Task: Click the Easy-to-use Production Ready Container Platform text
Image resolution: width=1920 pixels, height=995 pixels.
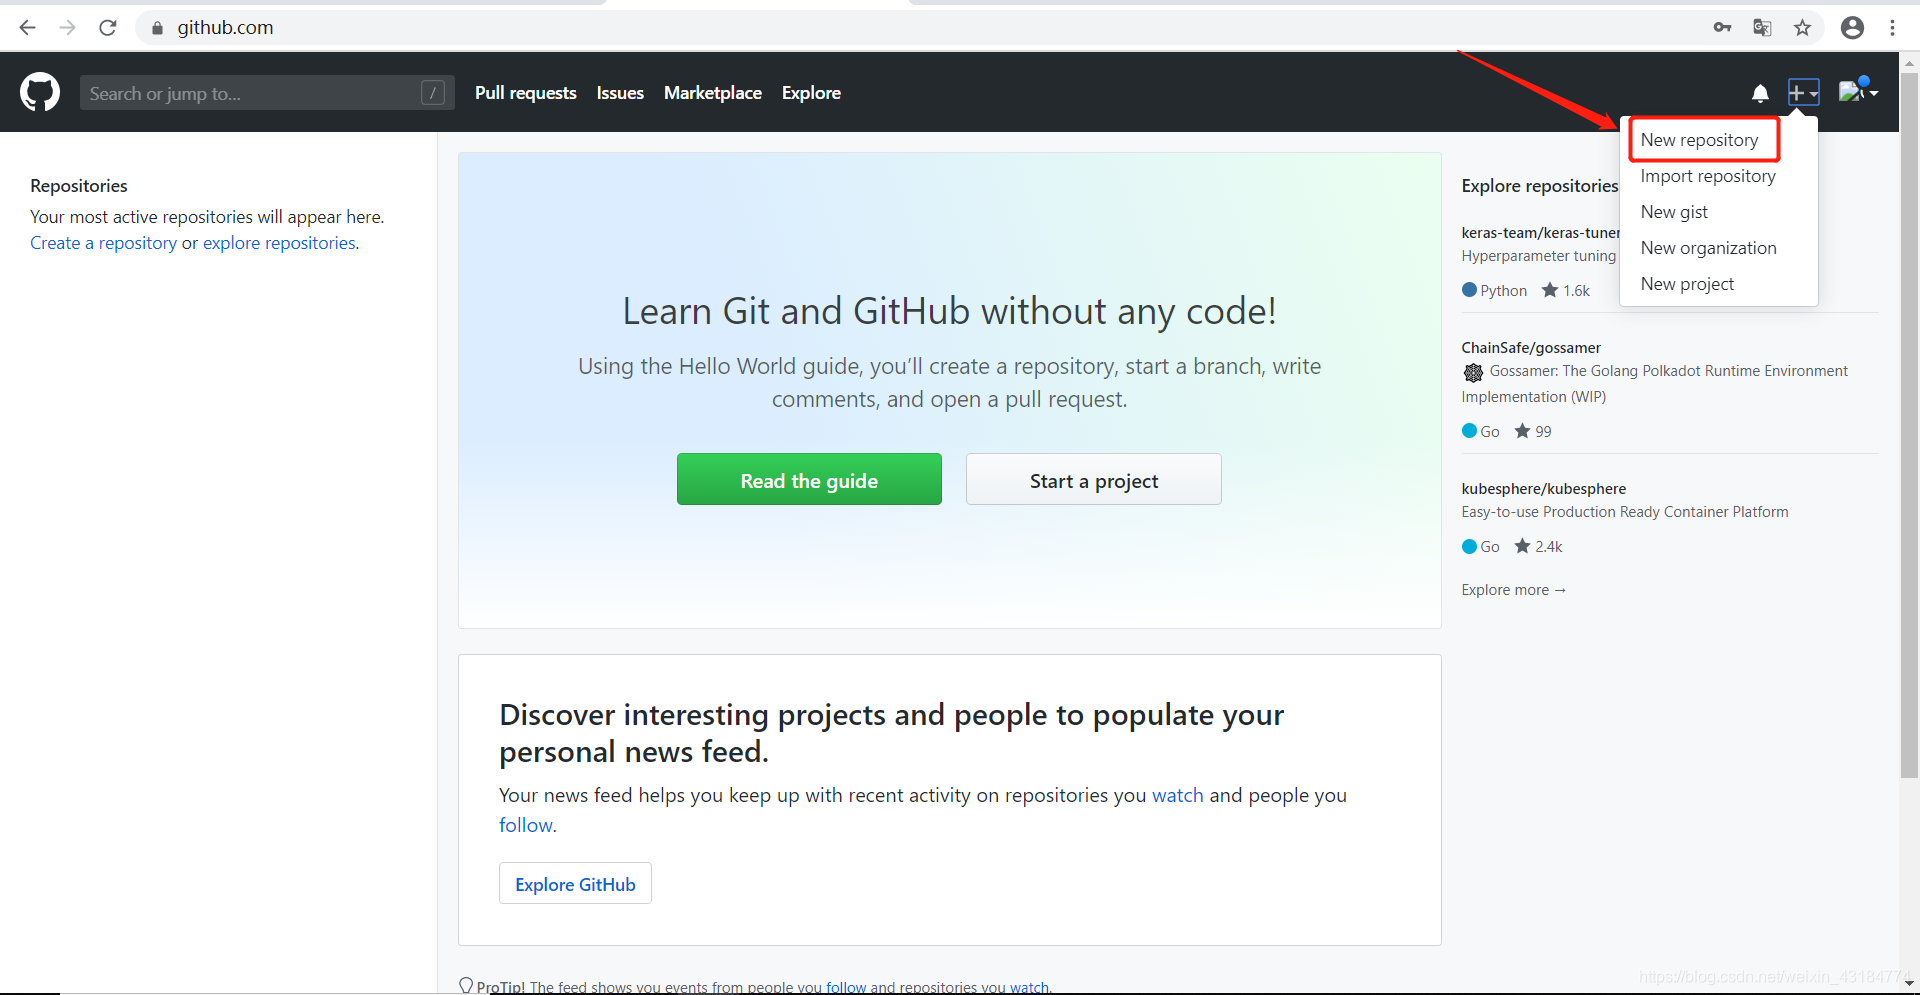Action: (1625, 512)
